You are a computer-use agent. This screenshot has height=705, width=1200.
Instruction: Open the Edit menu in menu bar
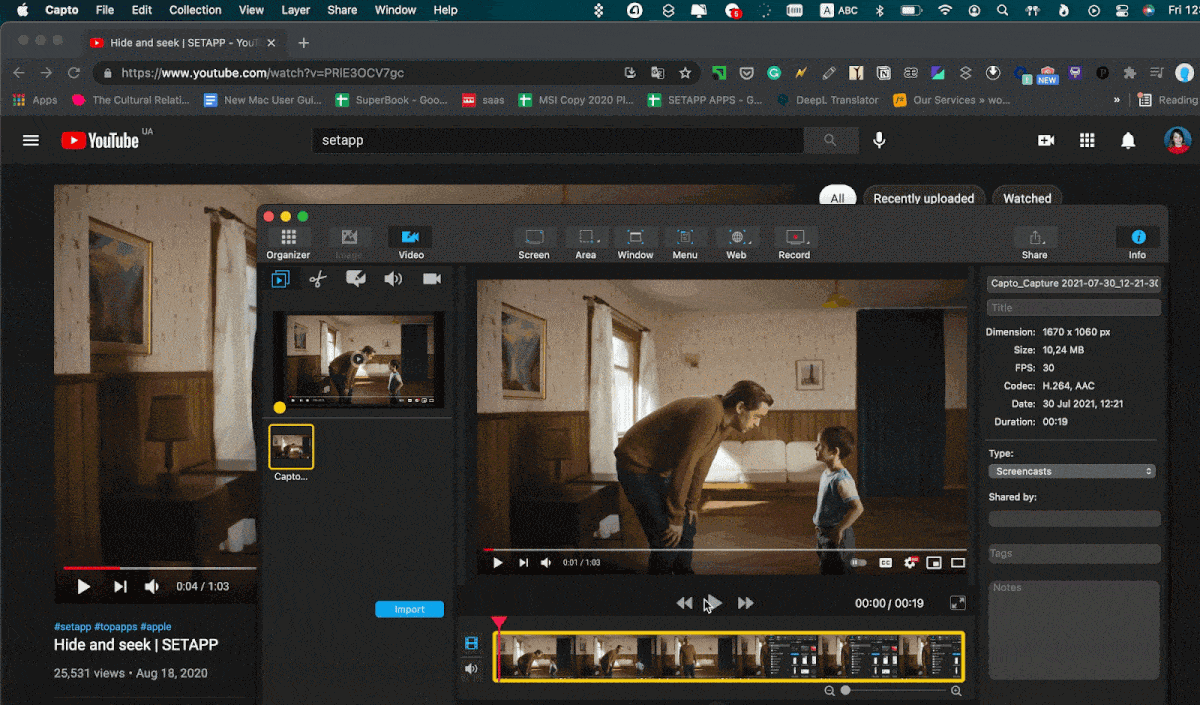142,10
